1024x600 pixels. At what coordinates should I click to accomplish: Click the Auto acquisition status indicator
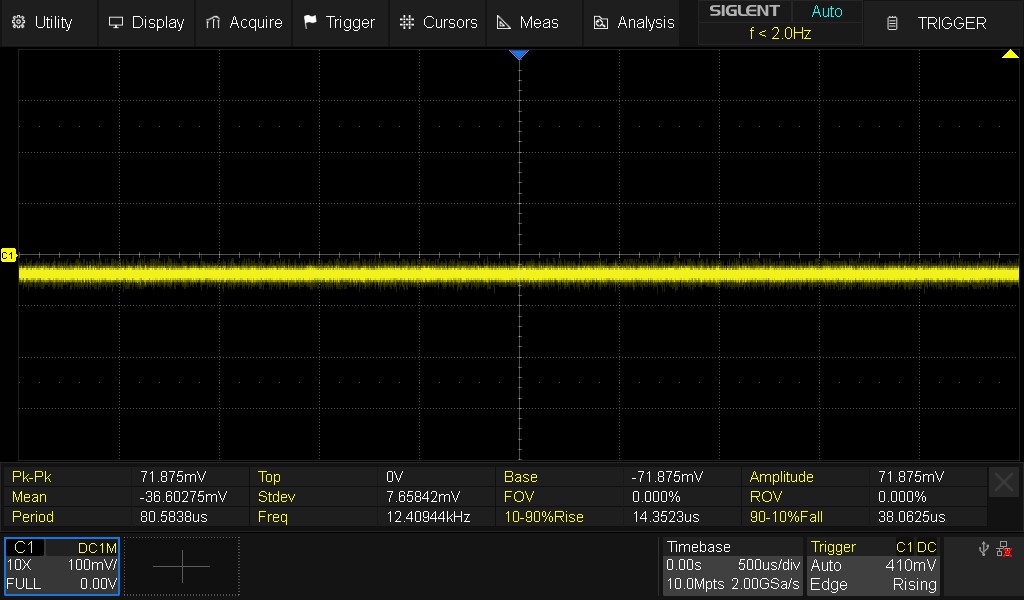(826, 11)
